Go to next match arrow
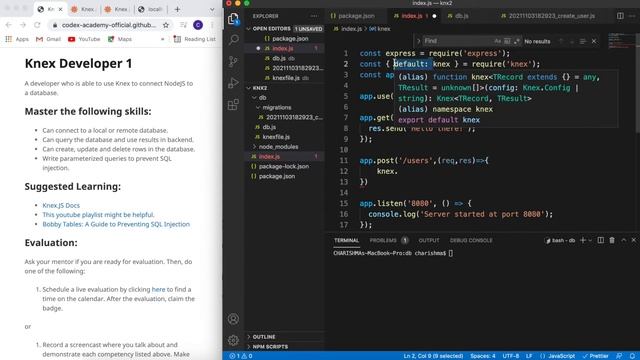The image size is (640, 360). tap(572, 41)
